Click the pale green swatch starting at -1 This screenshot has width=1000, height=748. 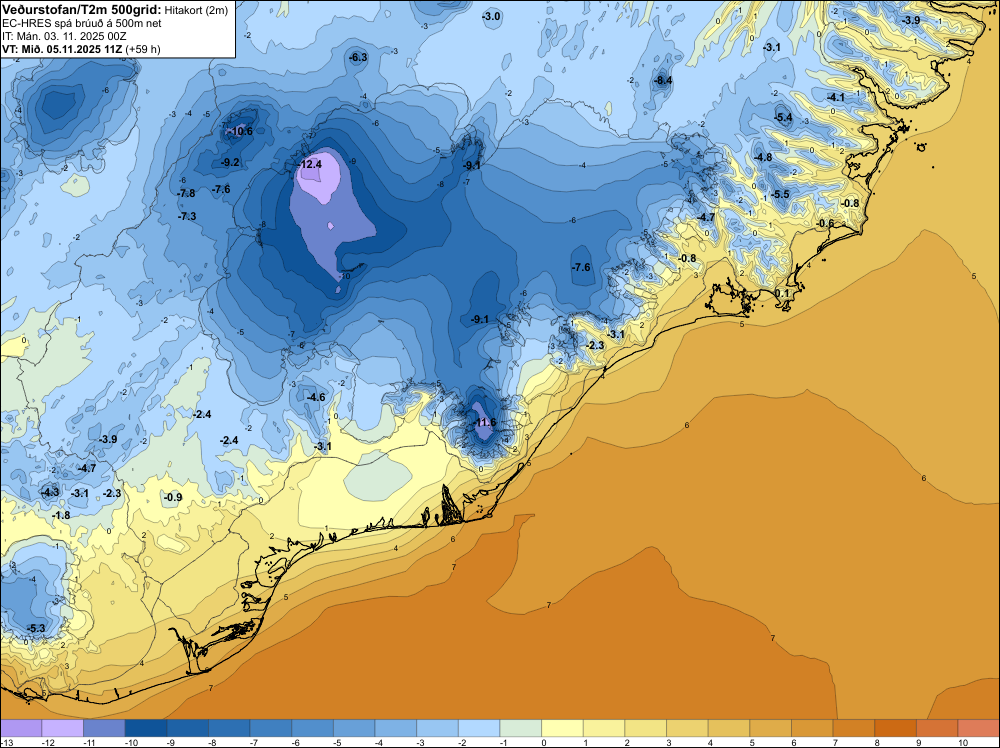coord(520,728)
